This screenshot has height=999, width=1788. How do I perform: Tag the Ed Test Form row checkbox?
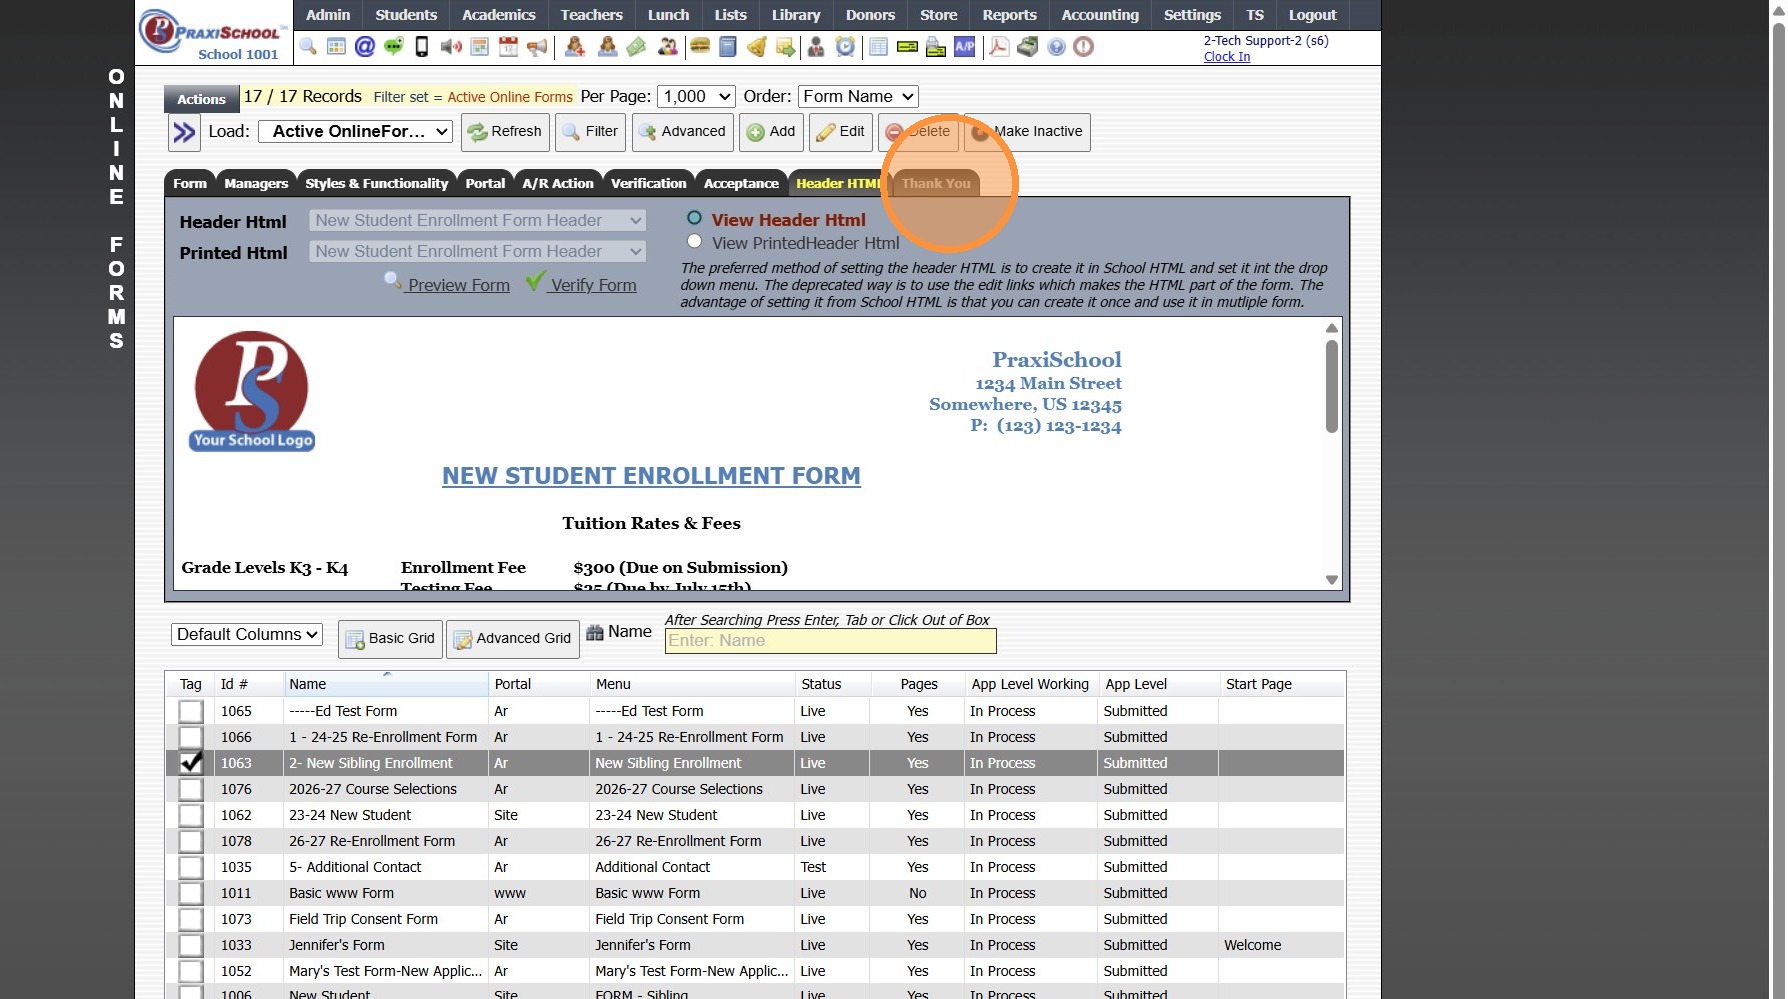[x=191, y=711]
